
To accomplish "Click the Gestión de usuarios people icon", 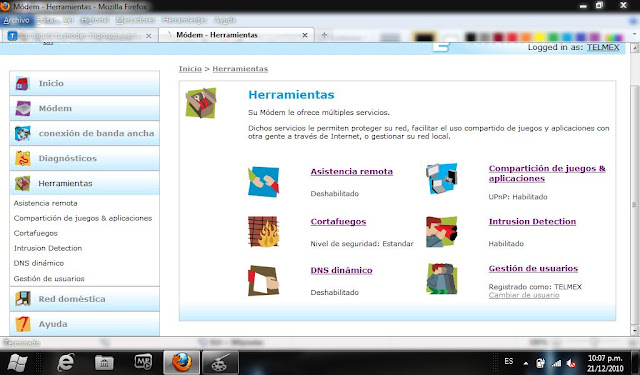I will click(x=442, y=279).
